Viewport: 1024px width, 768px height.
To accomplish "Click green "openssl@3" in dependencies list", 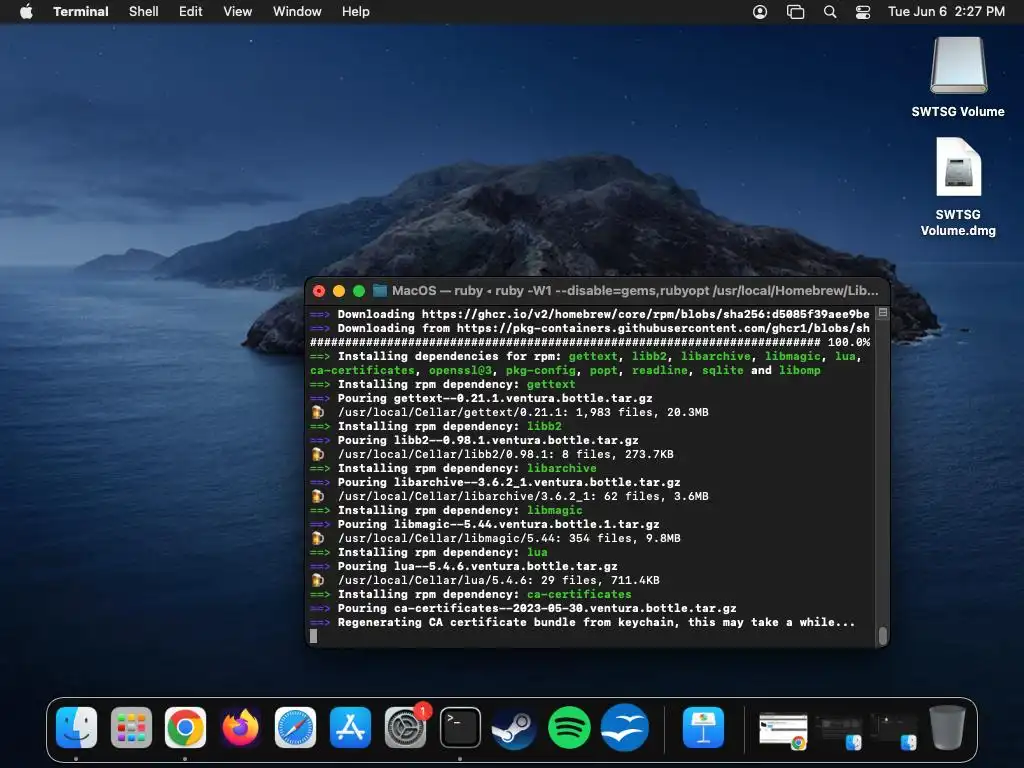I will pyautogui.click(x=460, y=370).
